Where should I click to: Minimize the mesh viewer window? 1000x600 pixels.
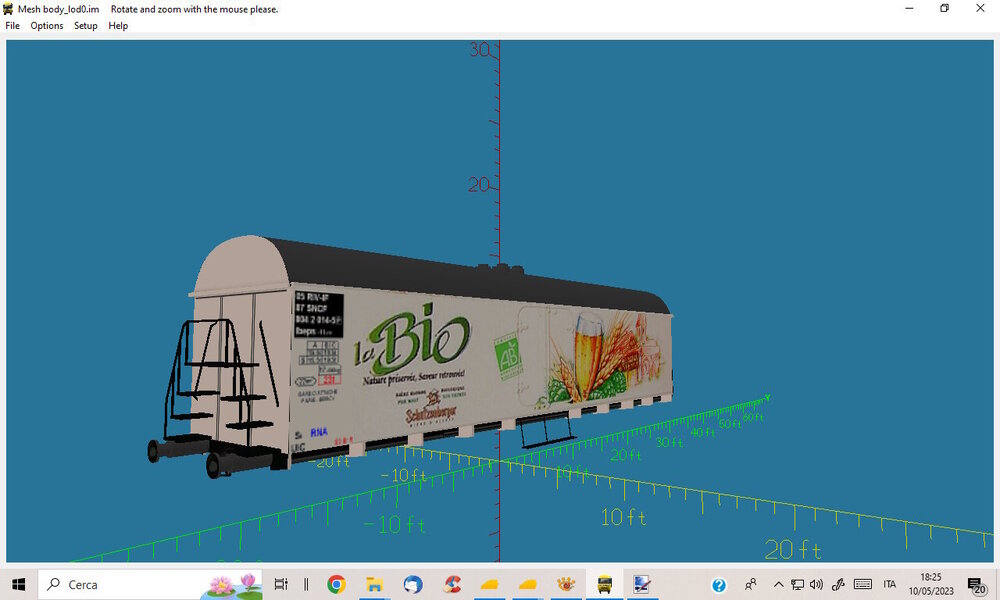point(909,8)
